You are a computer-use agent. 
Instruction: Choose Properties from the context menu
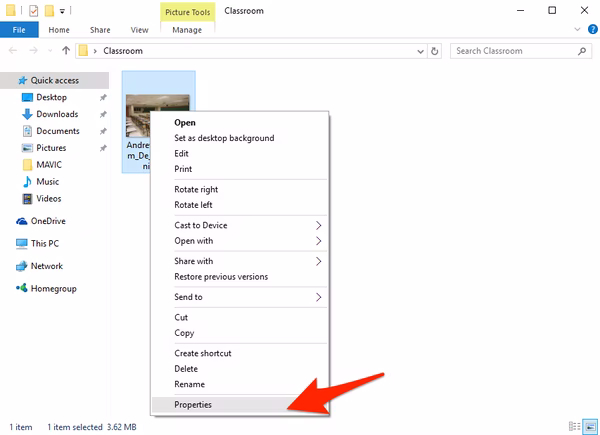193,405
